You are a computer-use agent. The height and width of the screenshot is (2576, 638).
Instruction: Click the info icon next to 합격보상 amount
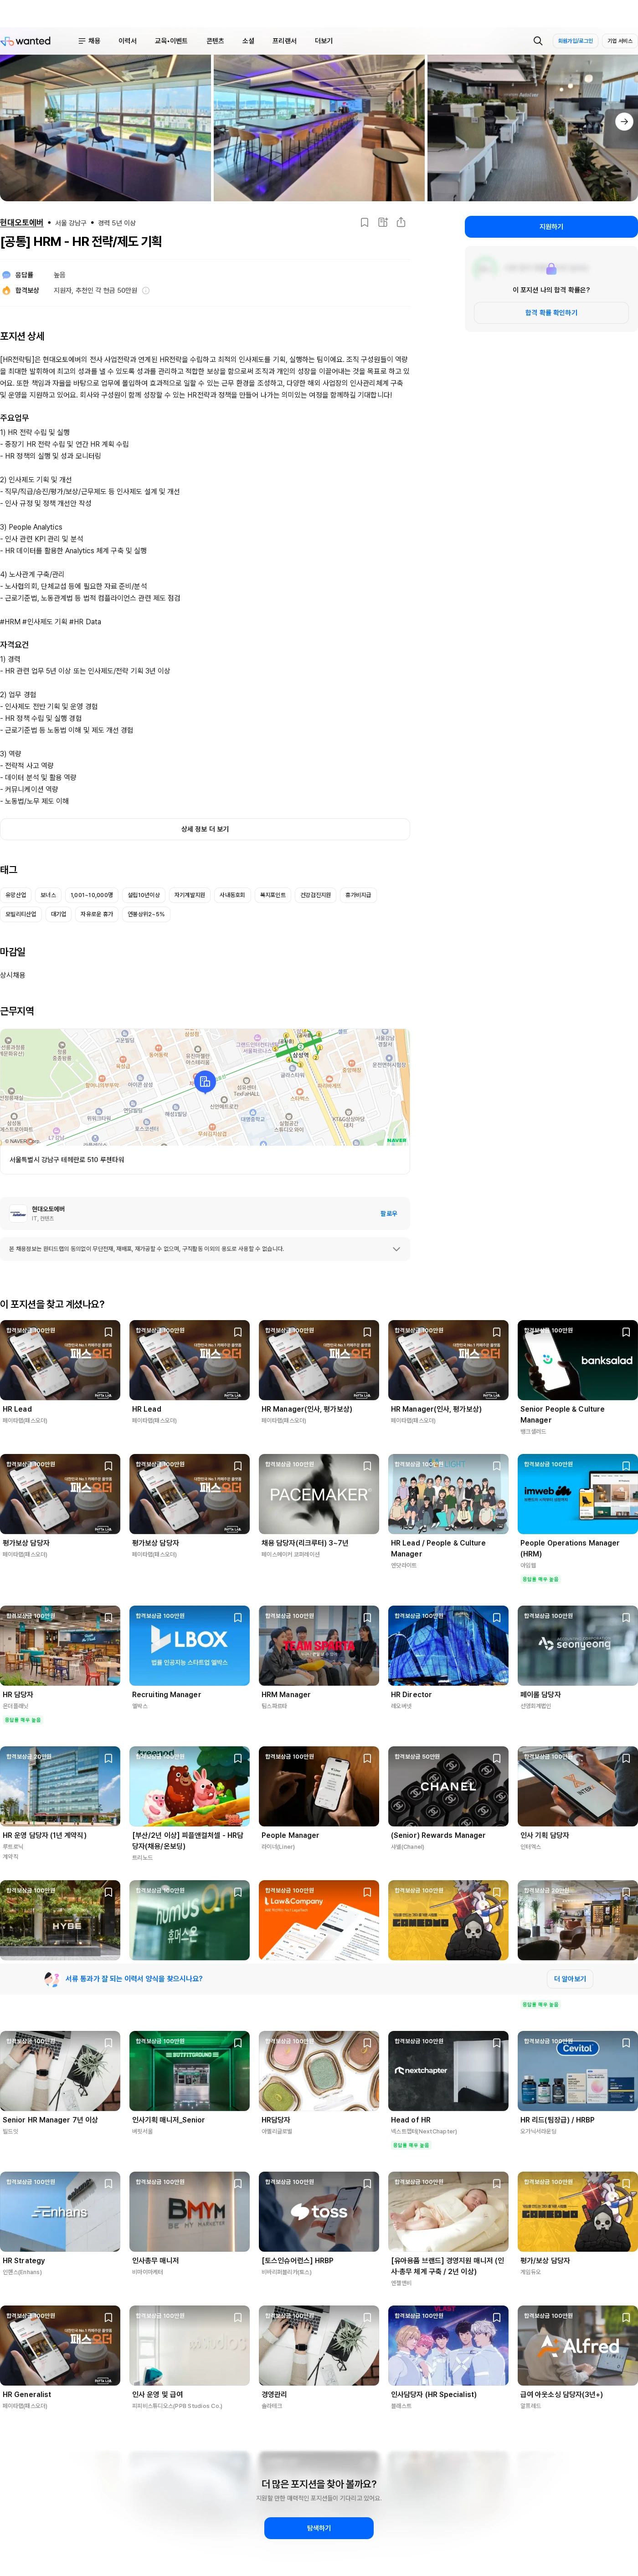[146, 290]
